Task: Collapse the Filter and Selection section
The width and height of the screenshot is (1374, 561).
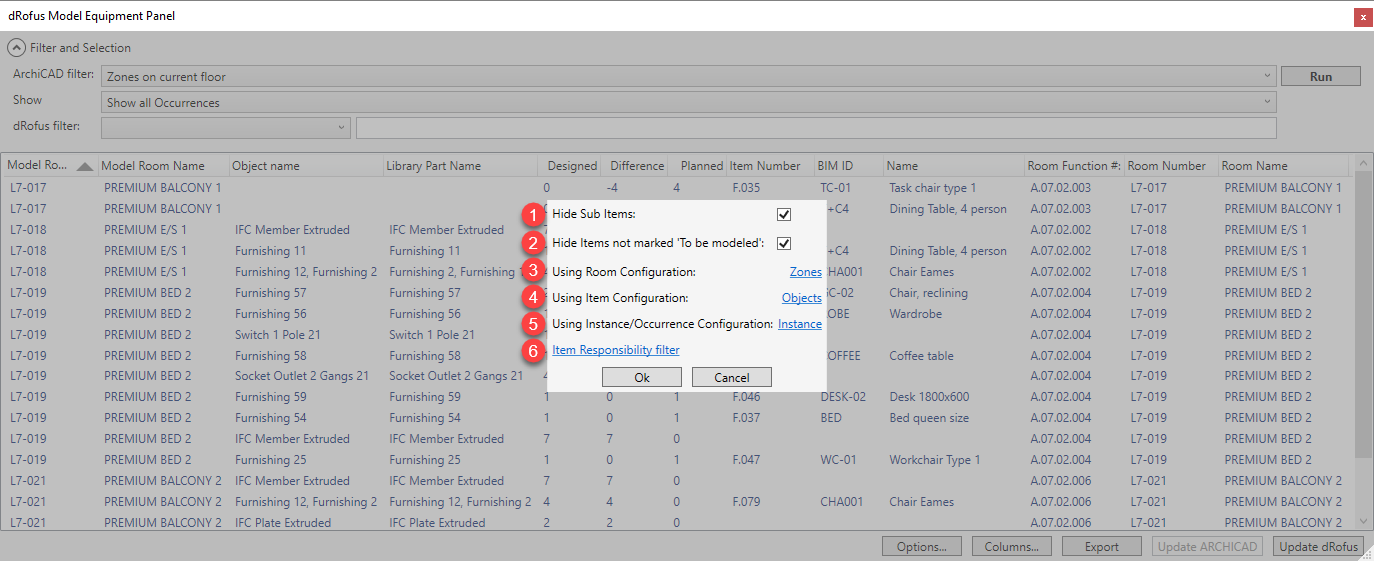Action: pyautogui.click(x=17, y=47)
